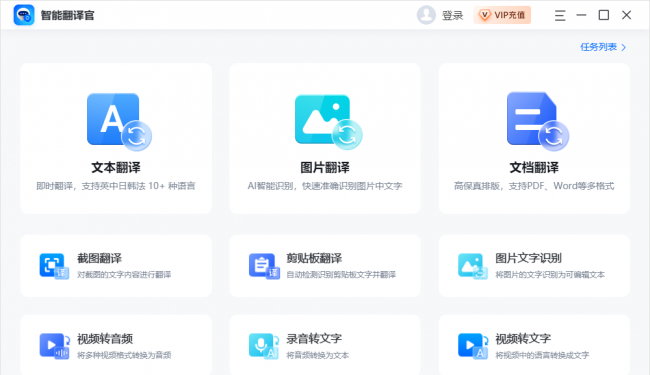Open 图片文字识别 label
Image resolution: width=650 pixels, height=375 pixels.
[x=528, y=258]
